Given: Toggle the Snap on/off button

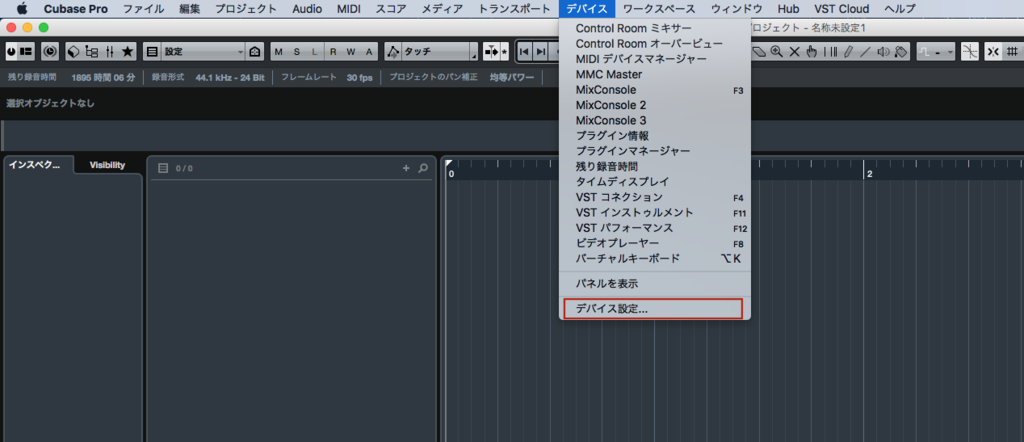Looking at the screenshot, I should coord(993,52).
